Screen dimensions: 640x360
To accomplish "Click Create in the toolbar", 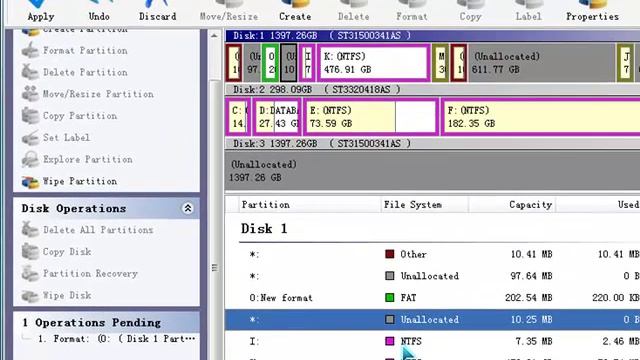I will (x=295, y=11).
